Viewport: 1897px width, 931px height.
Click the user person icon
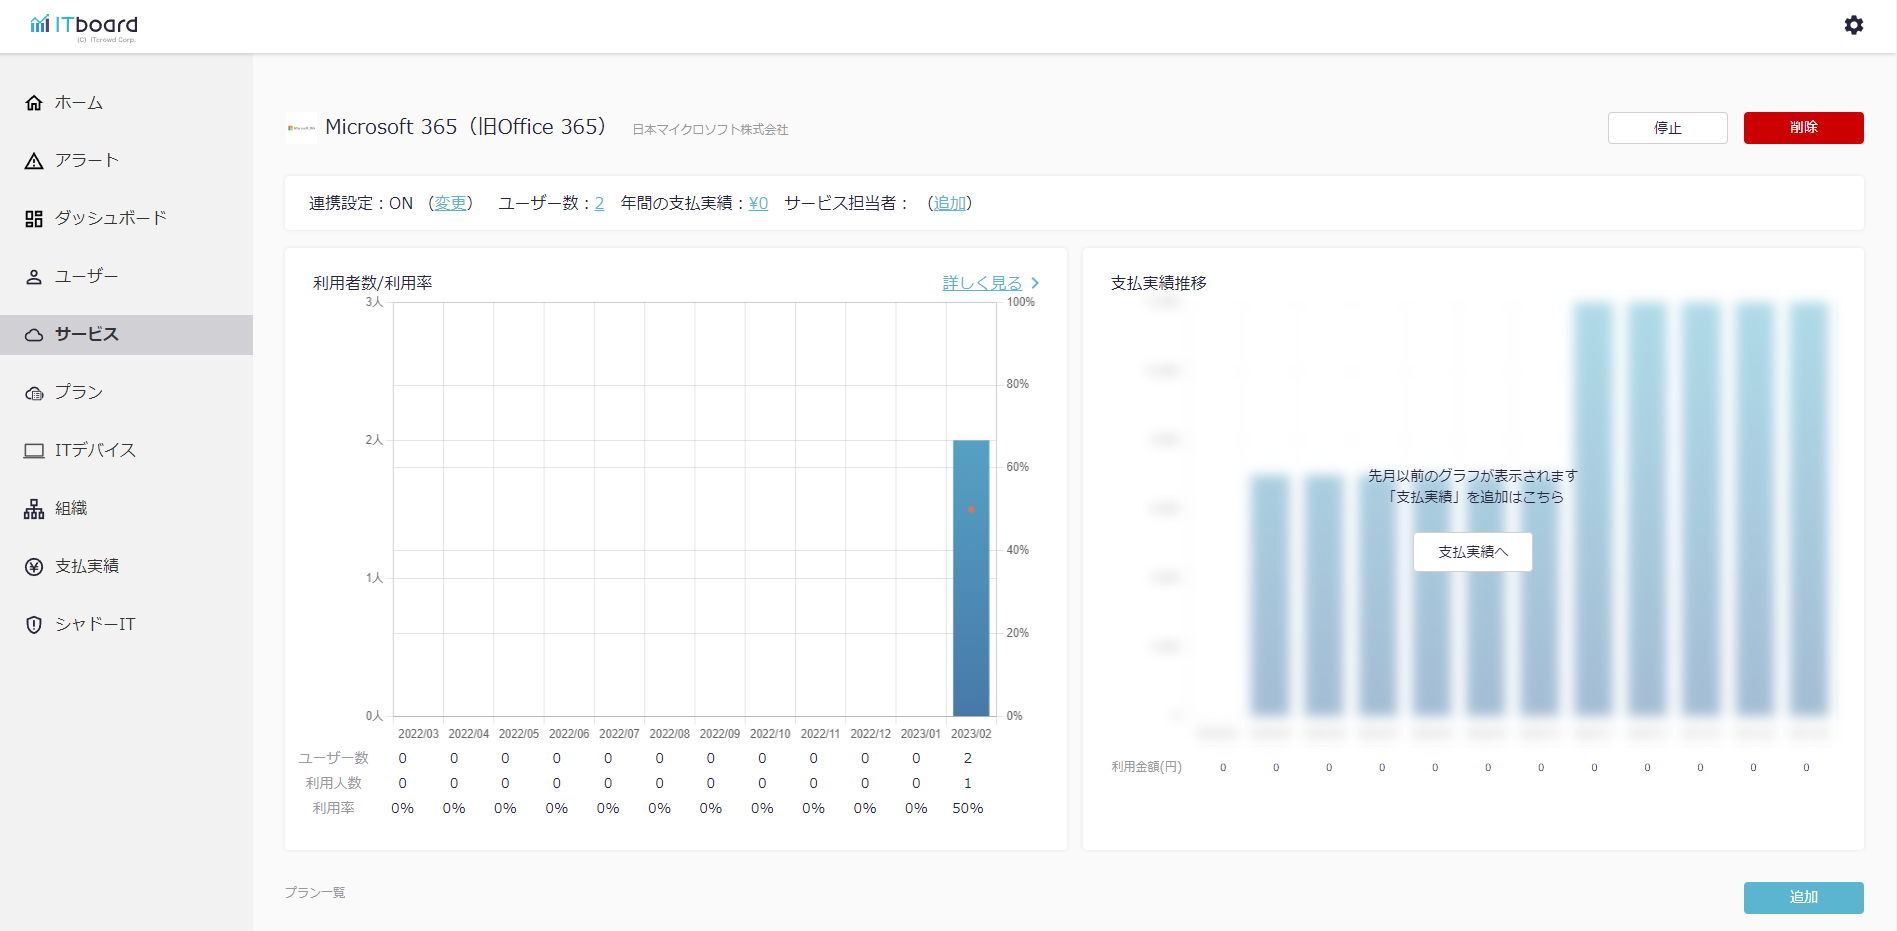[34, 277]
